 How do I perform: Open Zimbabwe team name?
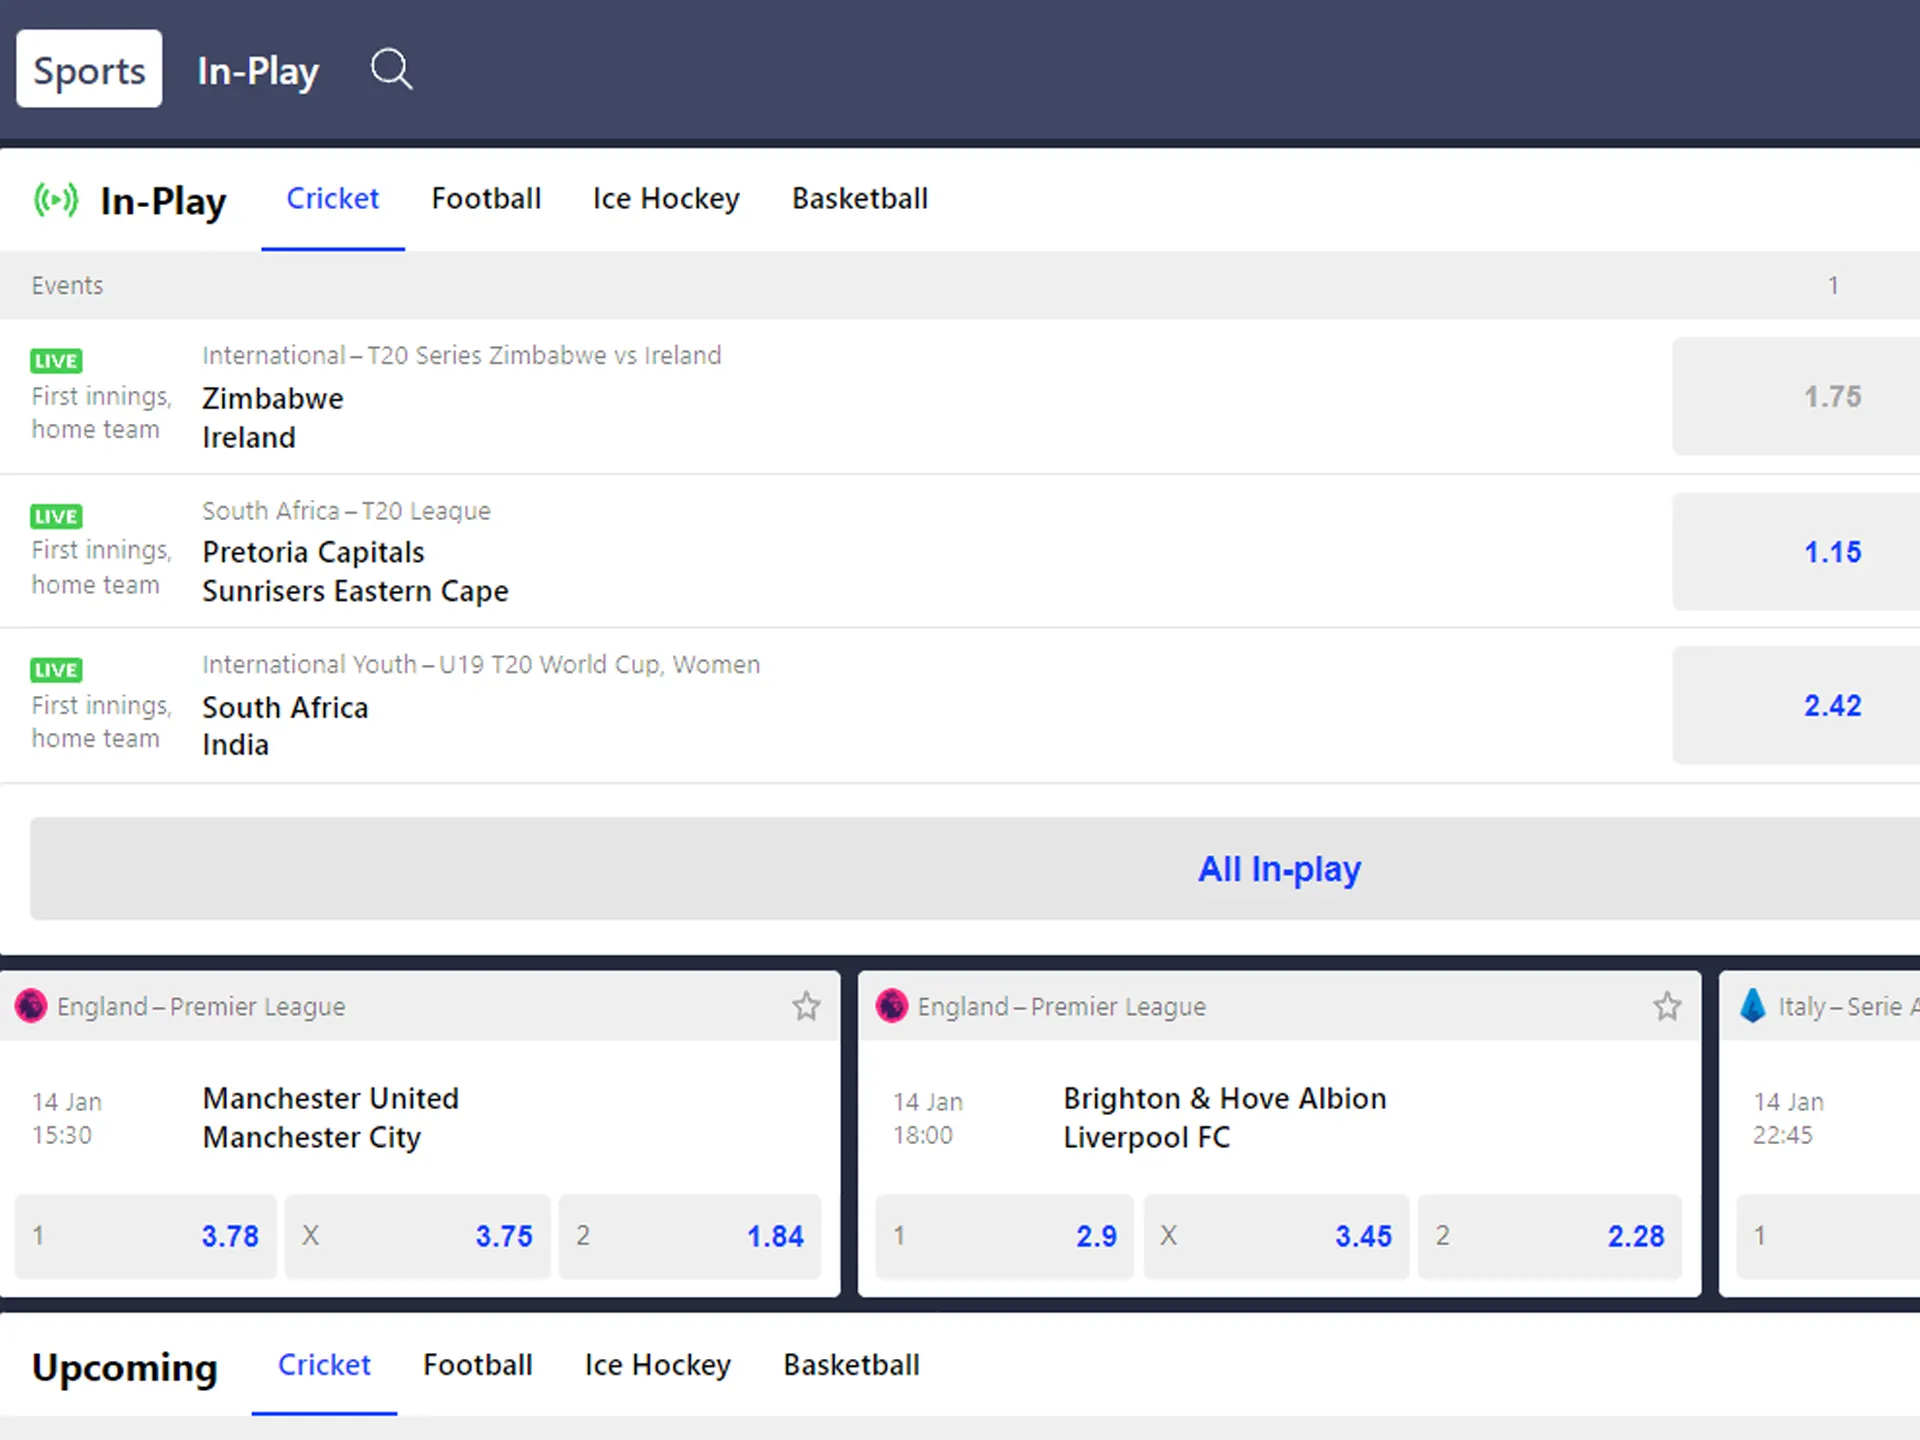coord(273,398)
